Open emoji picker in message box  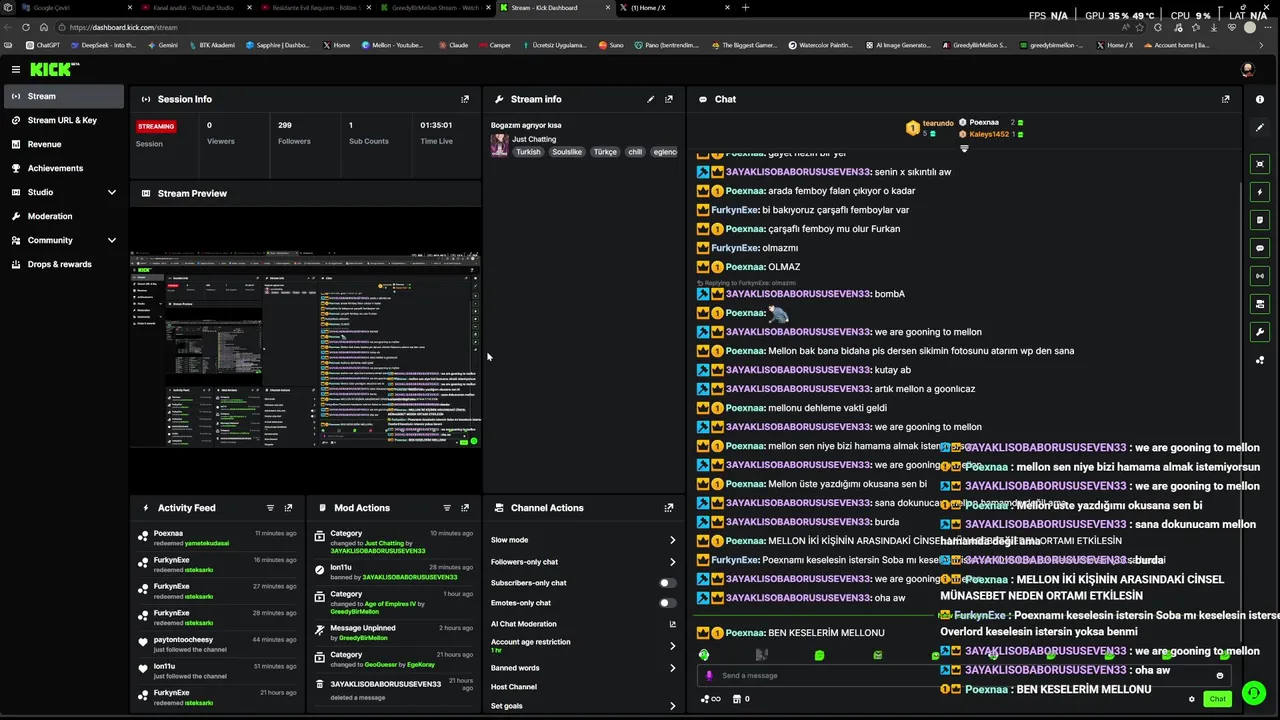pyautogui.click(x=1220, y=675)
